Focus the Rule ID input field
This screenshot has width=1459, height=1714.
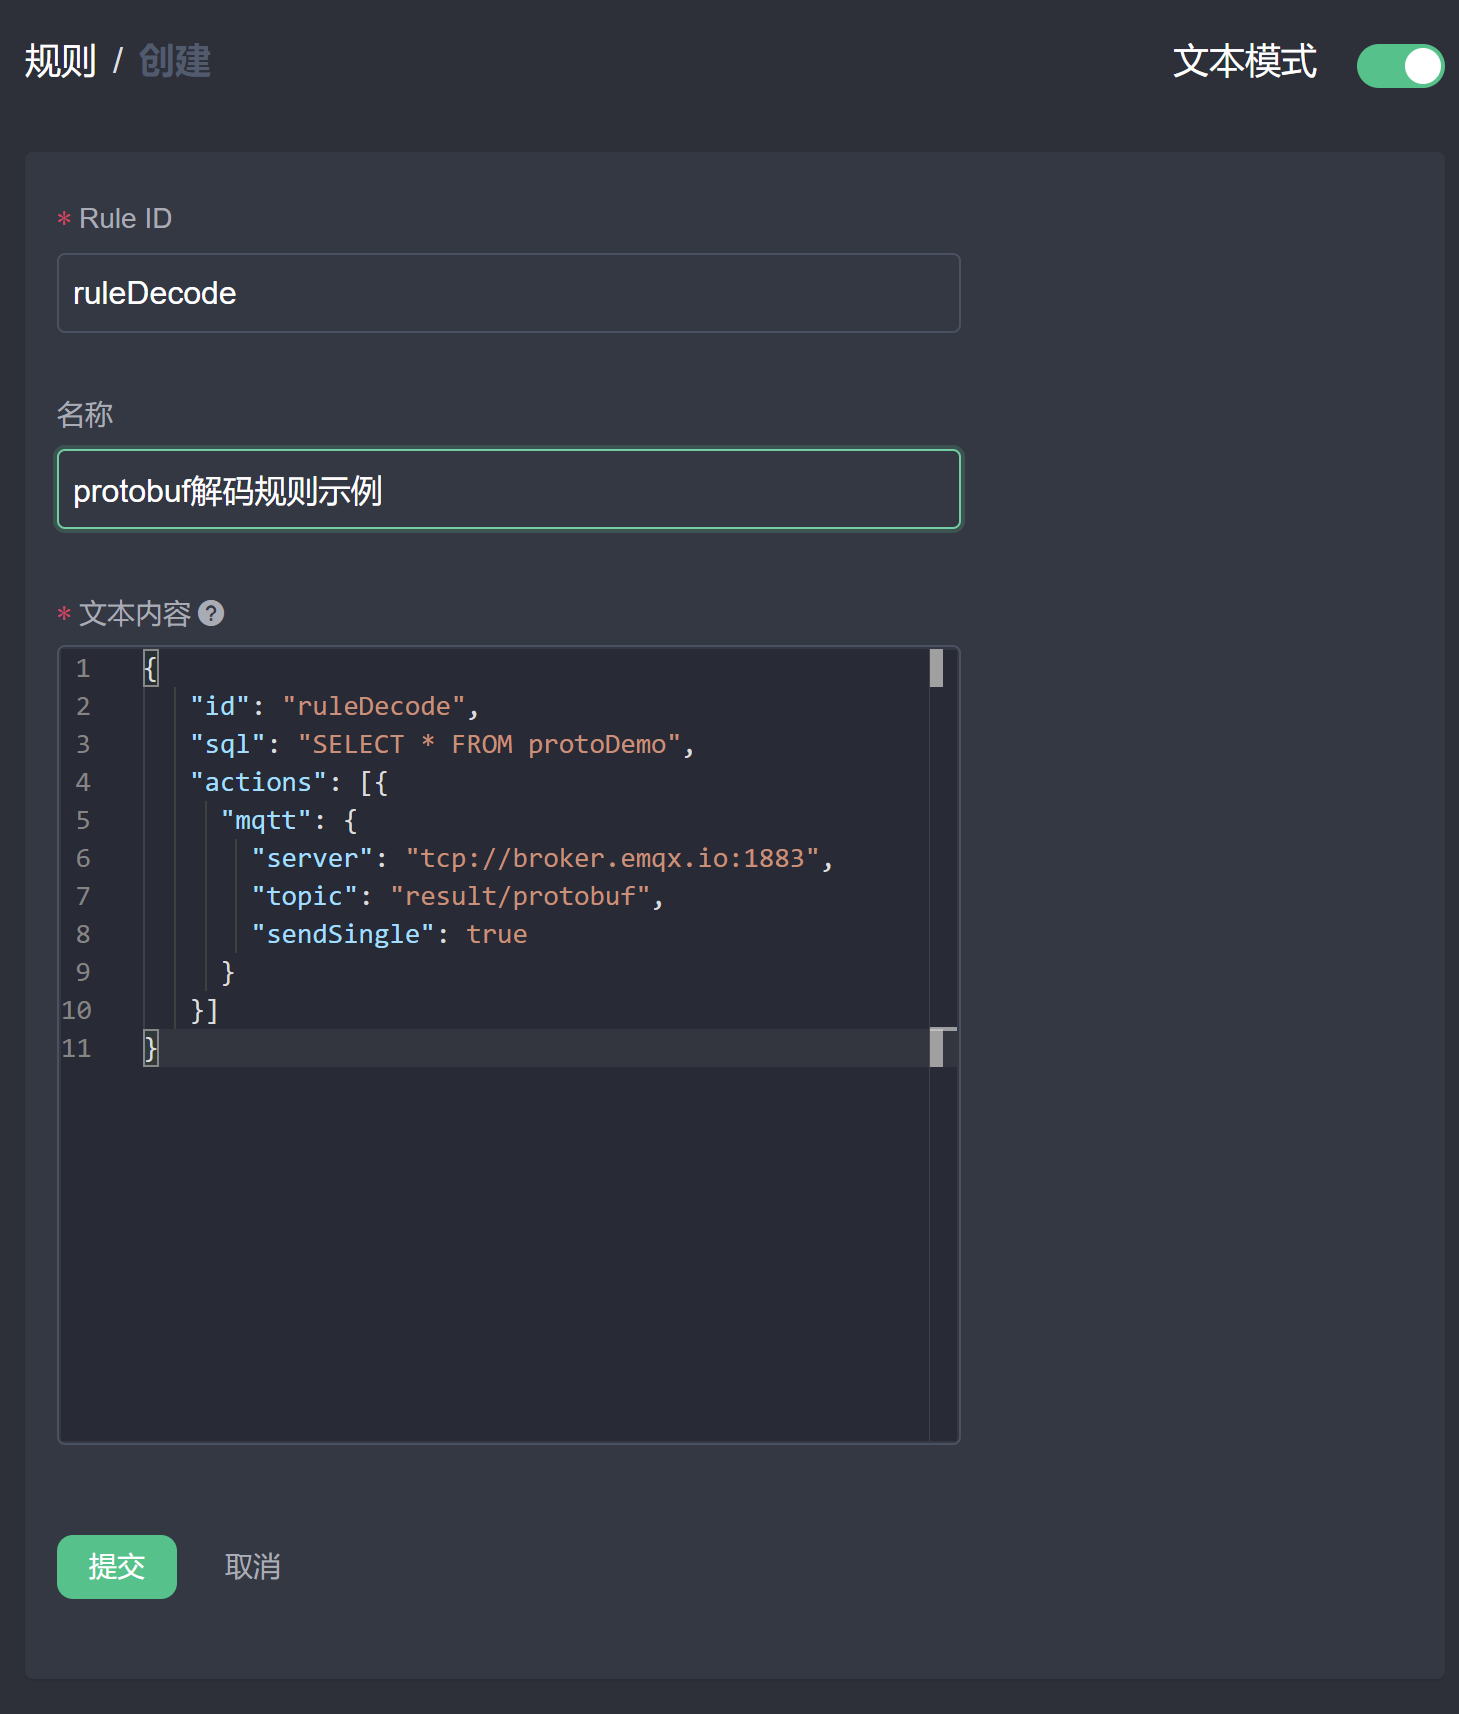[x=509, y=293]
